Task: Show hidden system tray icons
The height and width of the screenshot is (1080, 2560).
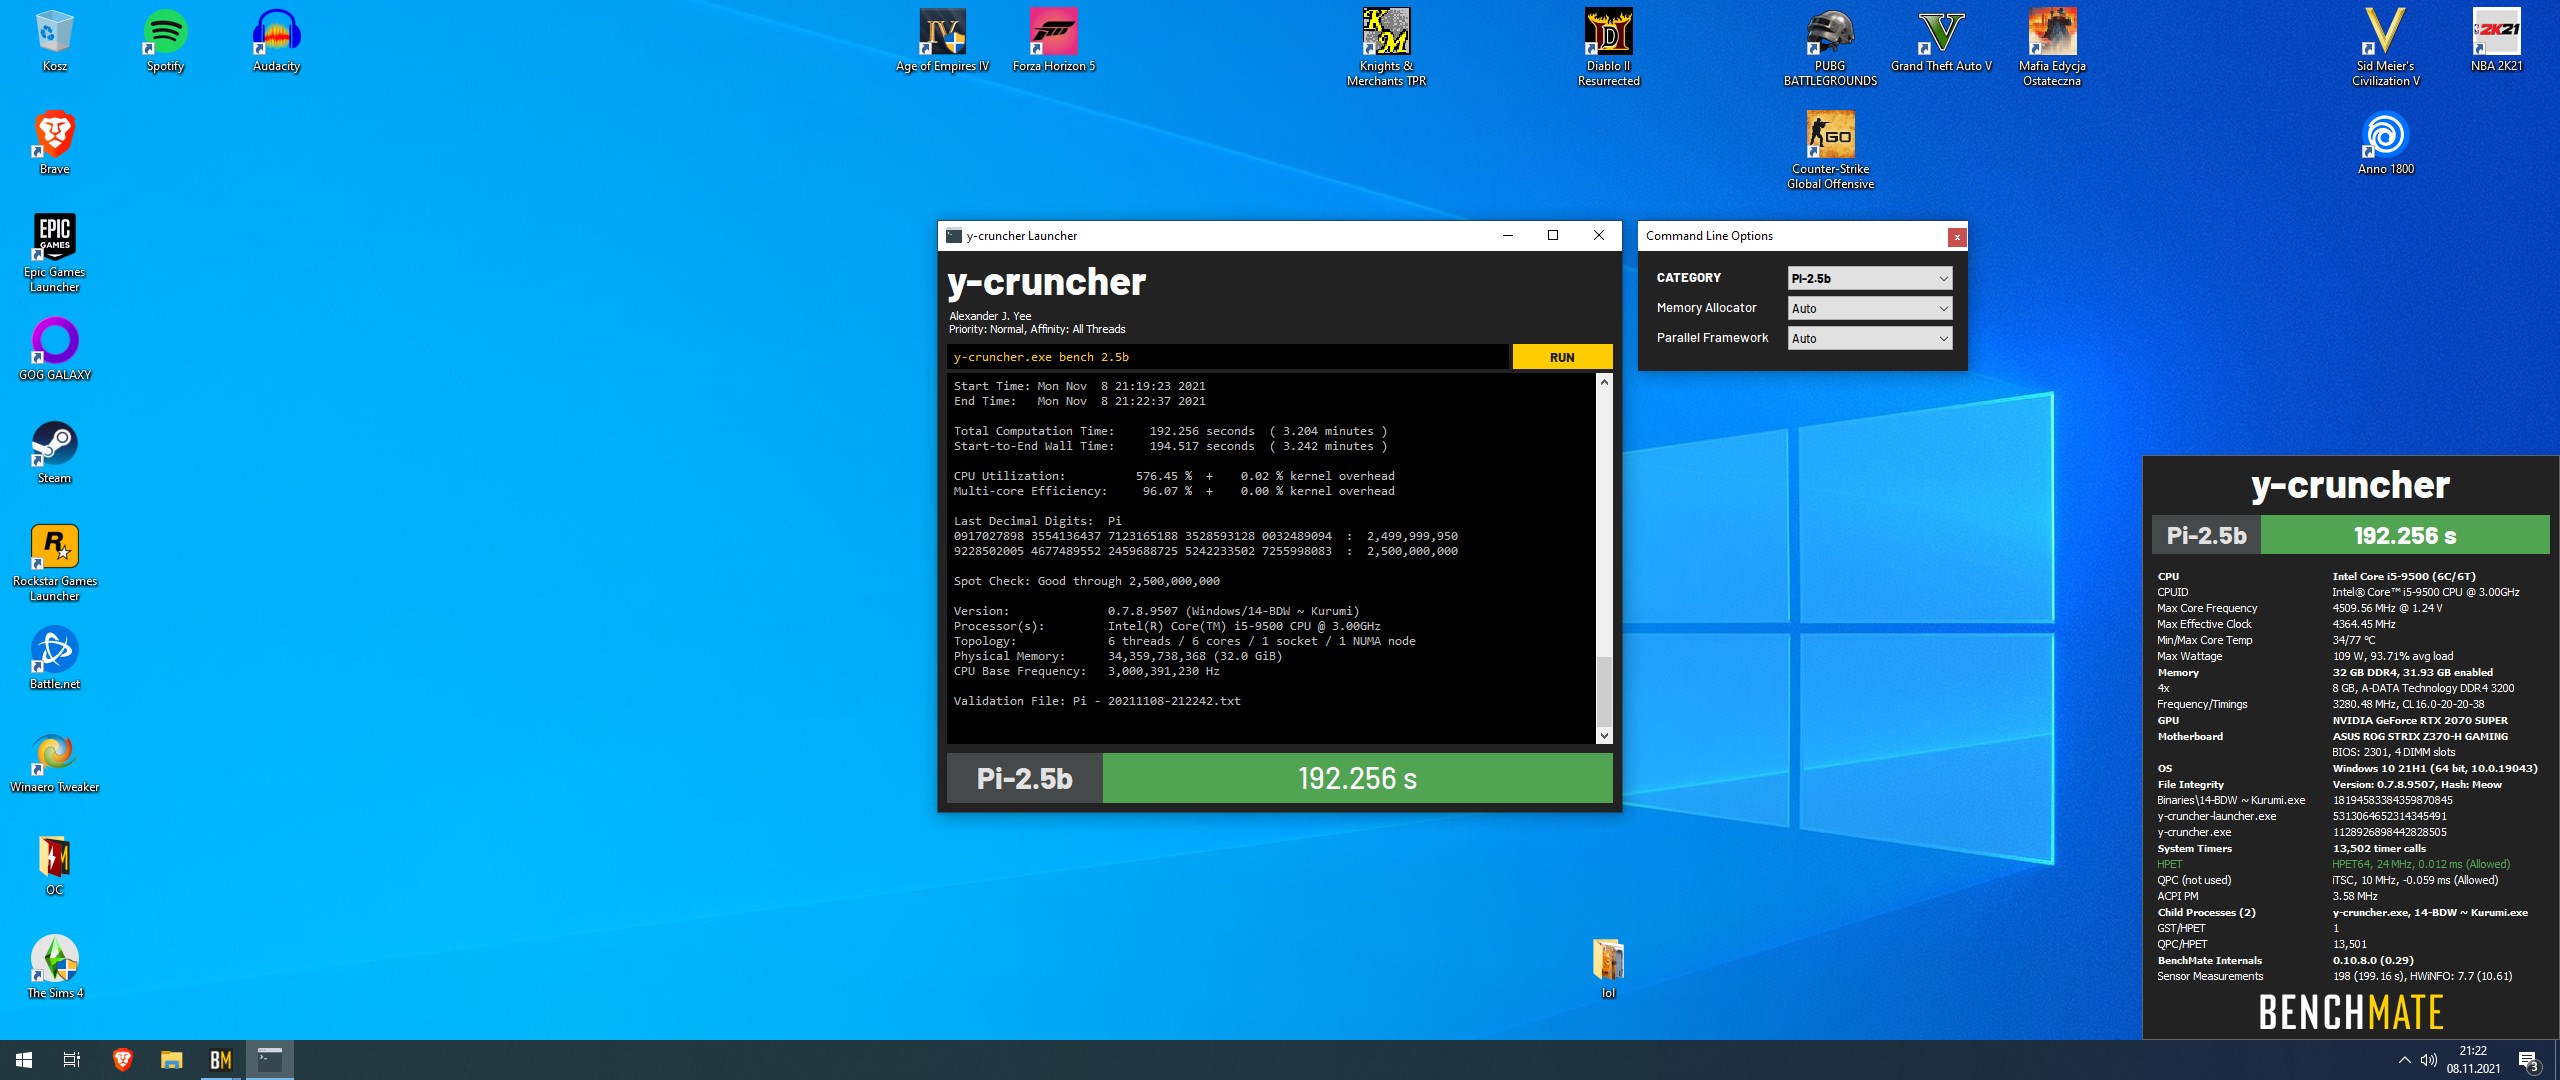Action: tap(2404, 1060)
